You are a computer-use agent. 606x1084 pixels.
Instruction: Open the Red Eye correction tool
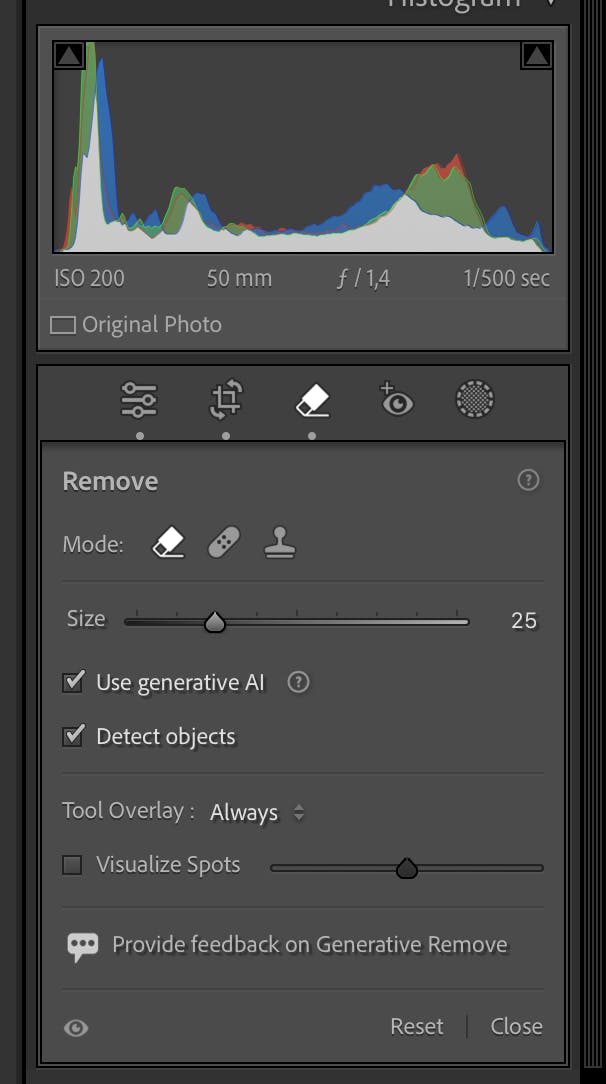click(397, 399)
